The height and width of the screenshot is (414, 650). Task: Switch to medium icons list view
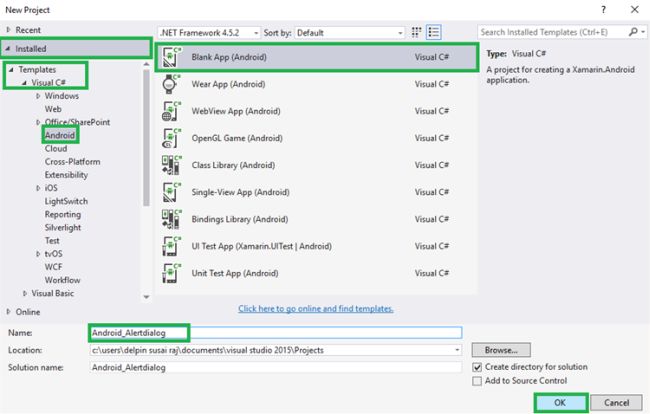(x=434, y=32)
